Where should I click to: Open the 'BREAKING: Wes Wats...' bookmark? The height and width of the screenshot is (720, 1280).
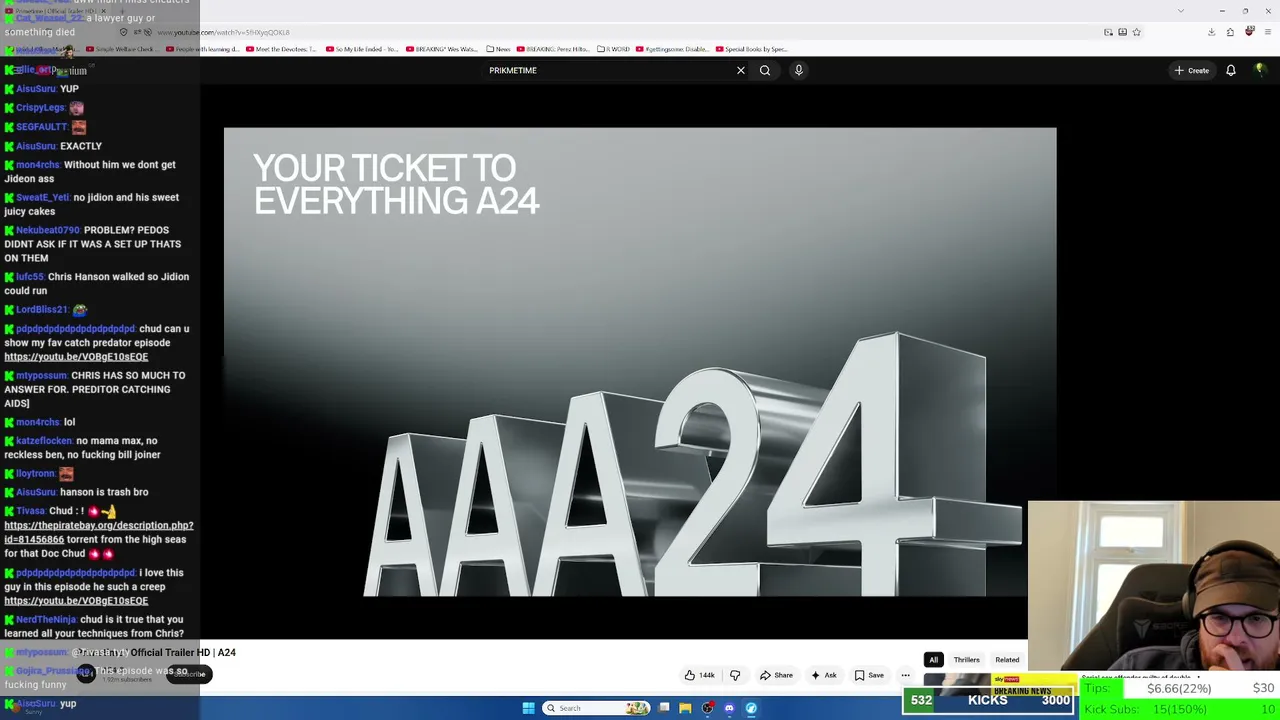point(442,49)
